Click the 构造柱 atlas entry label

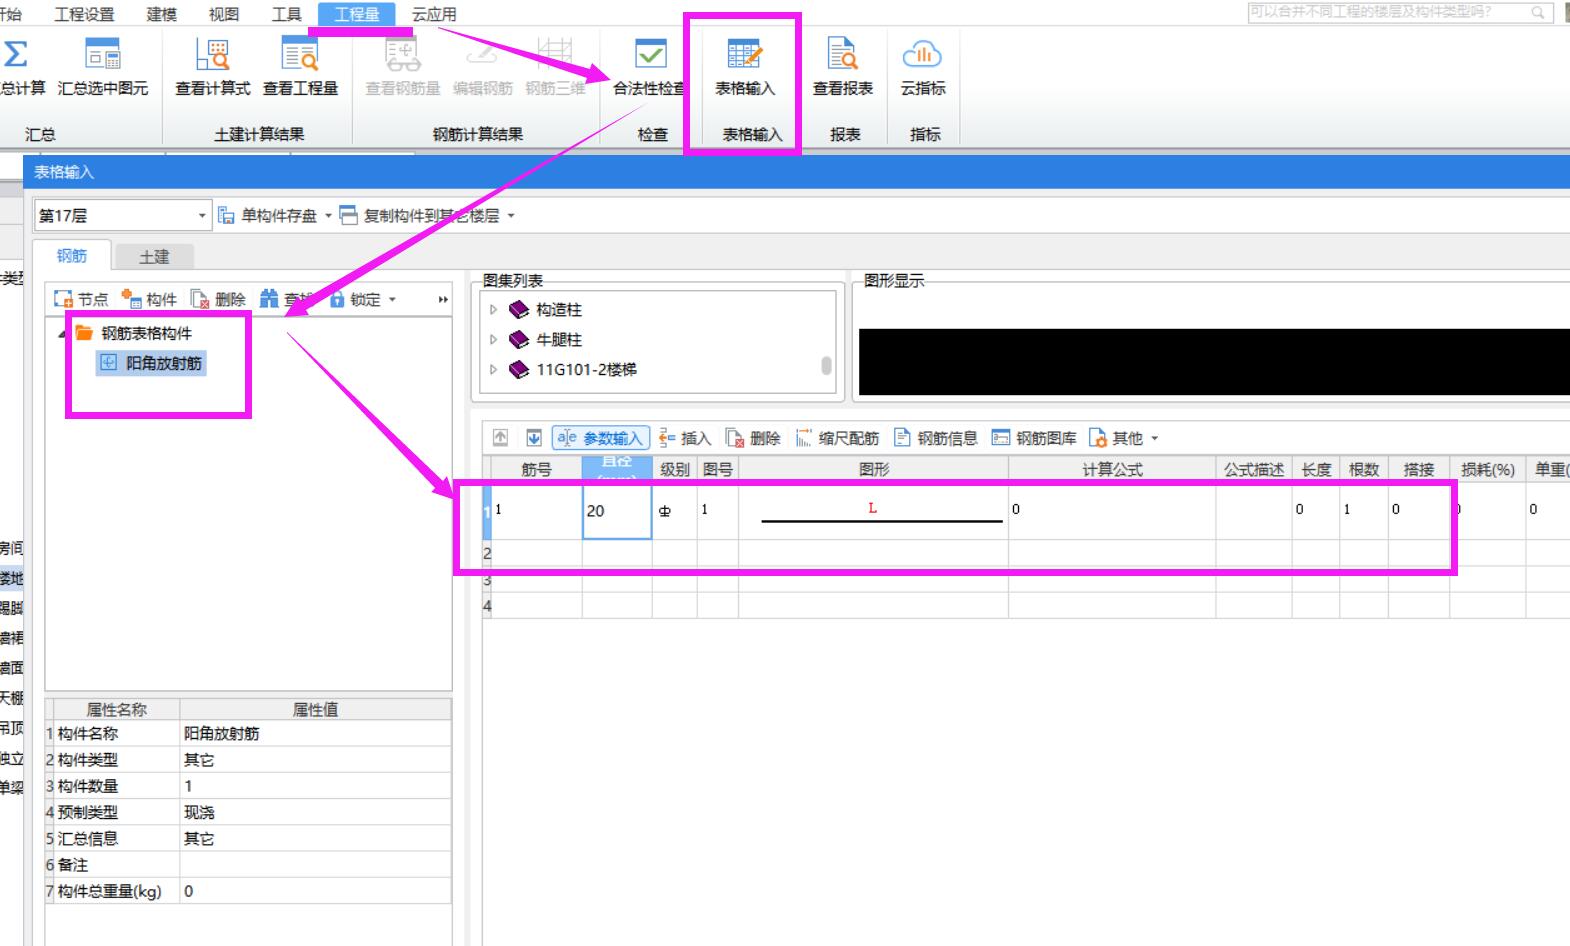click(x=558, y=310)
